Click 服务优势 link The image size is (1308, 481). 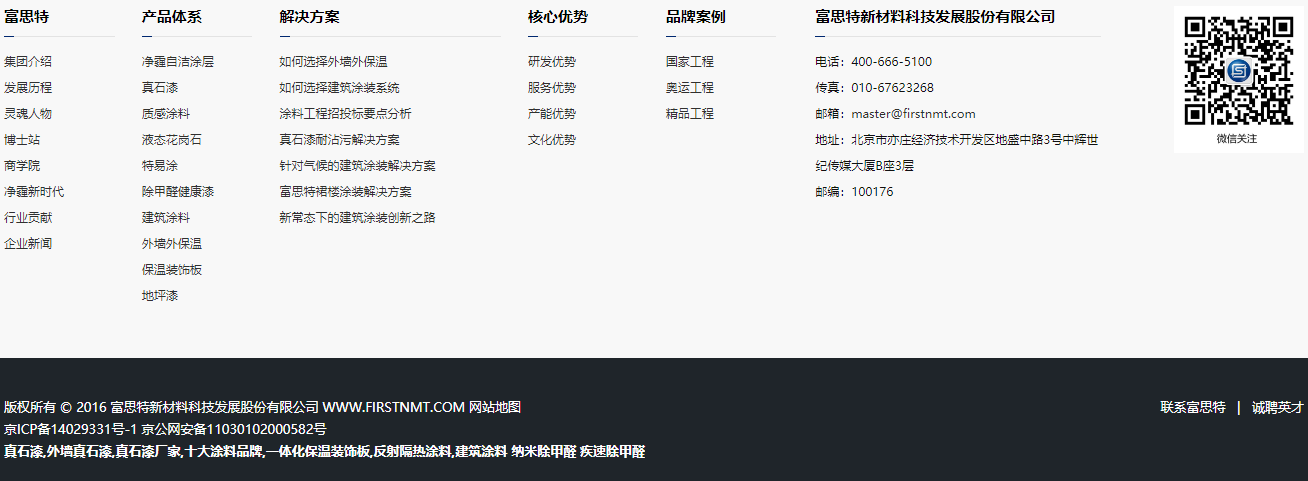[x=552, y=88]
